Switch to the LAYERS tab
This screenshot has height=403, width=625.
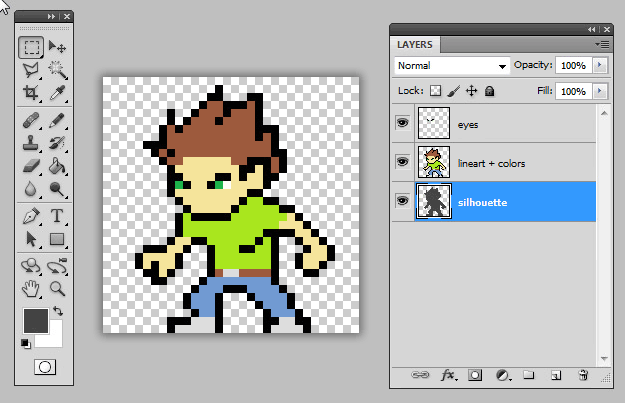point(415,45)
